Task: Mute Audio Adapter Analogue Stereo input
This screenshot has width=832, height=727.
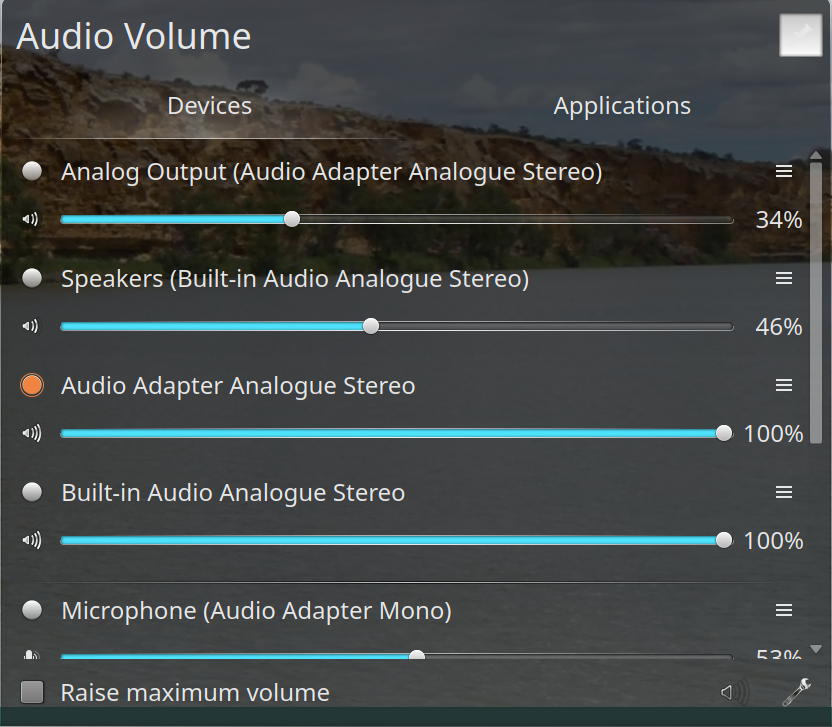Action: [x=31, y=433]
